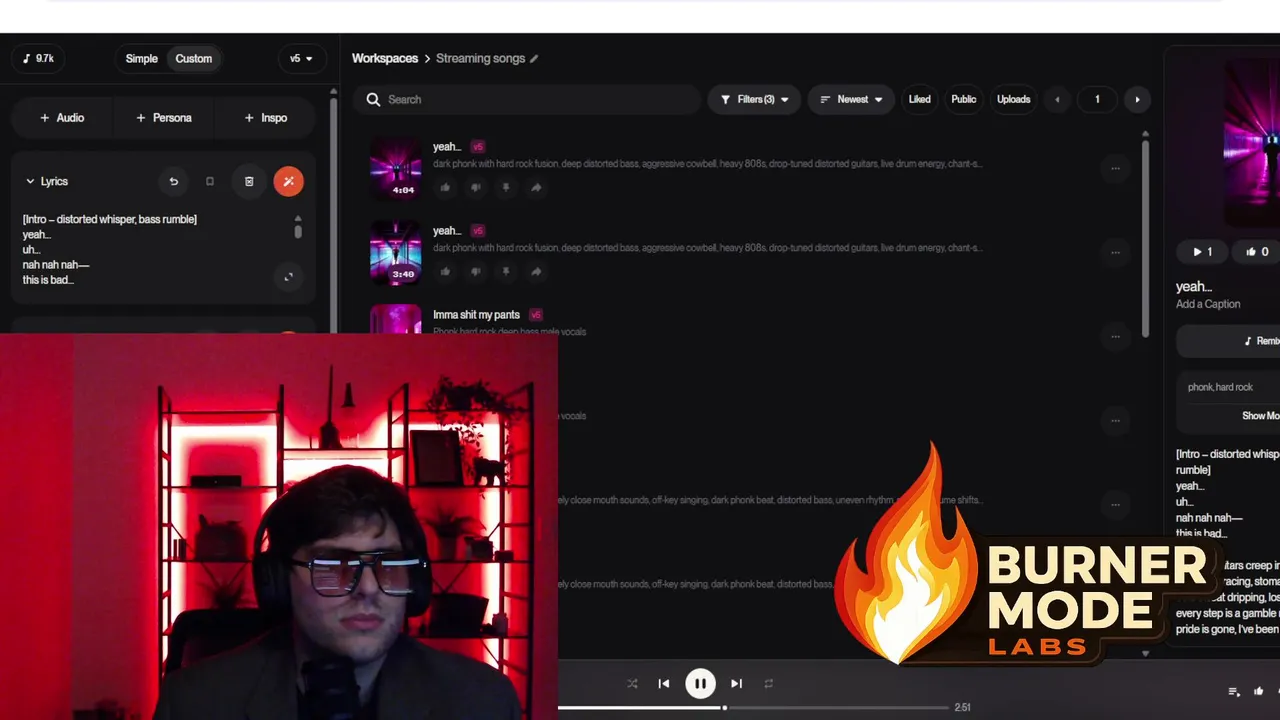Open the Newest sort dropdown

point(851,99)
